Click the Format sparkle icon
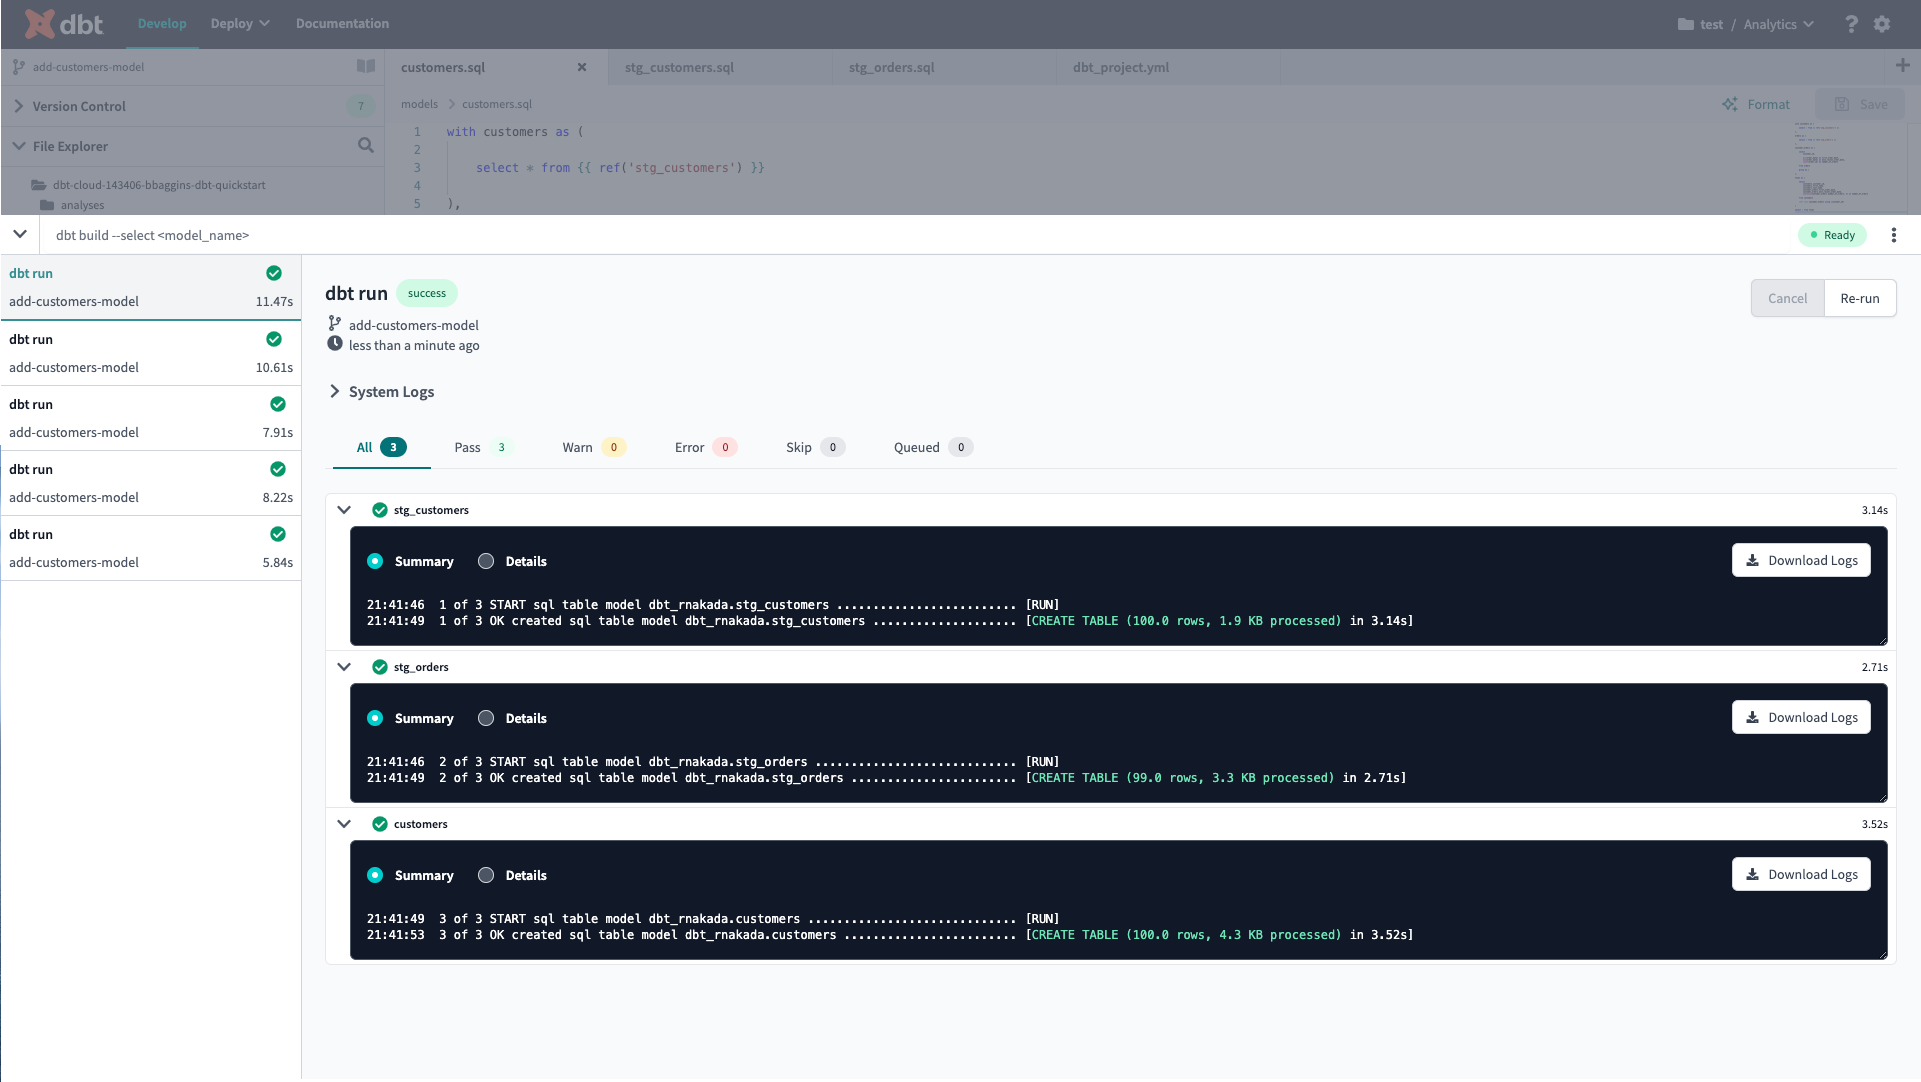Screen dimensions: 1921x1082 pyautogui.click(x=1729, y=104)
